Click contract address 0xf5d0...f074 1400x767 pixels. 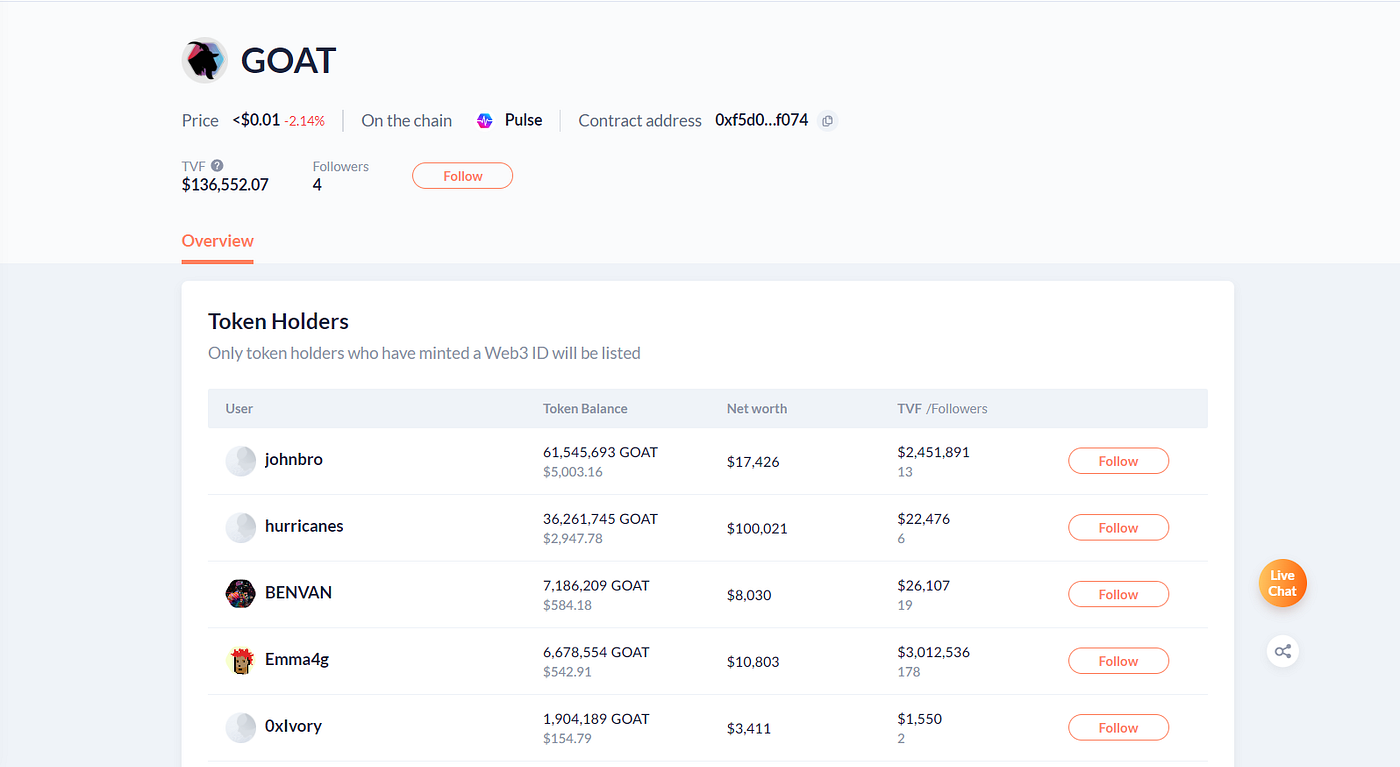click(761, 120)
